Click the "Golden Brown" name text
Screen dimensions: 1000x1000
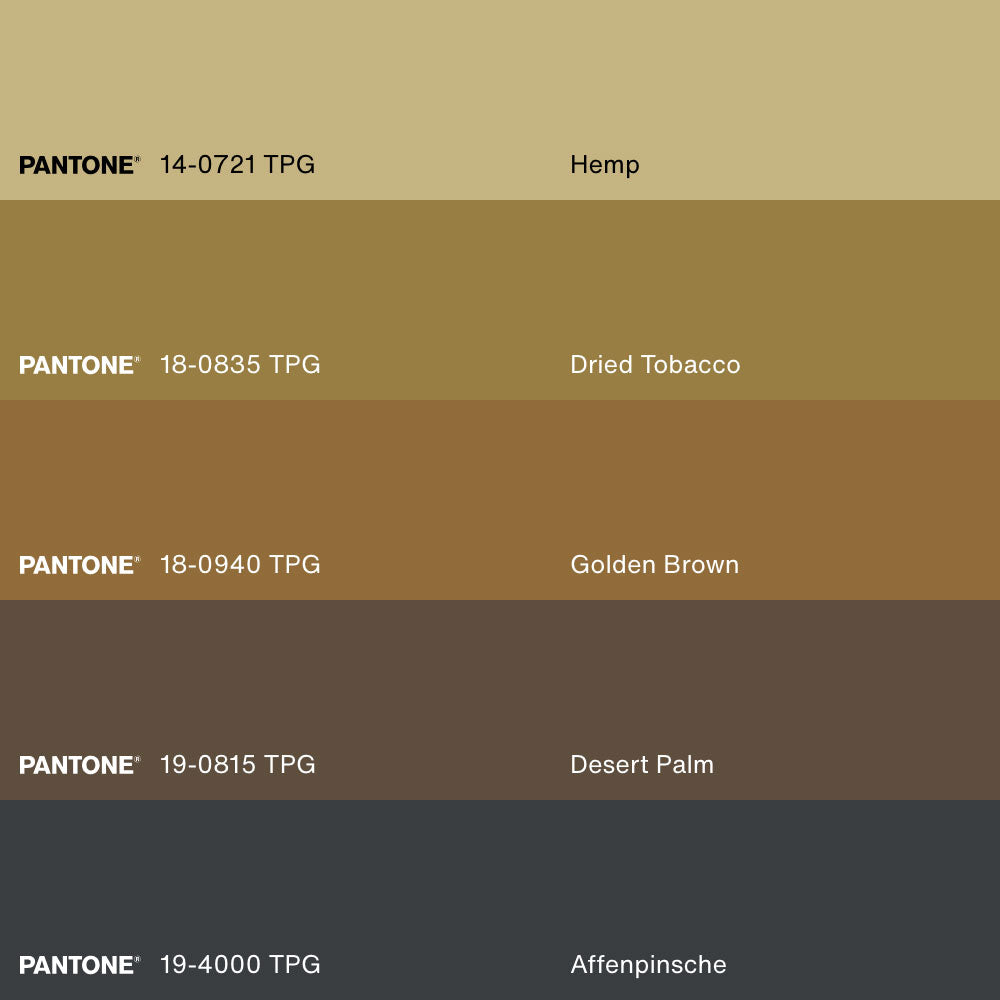654,565
